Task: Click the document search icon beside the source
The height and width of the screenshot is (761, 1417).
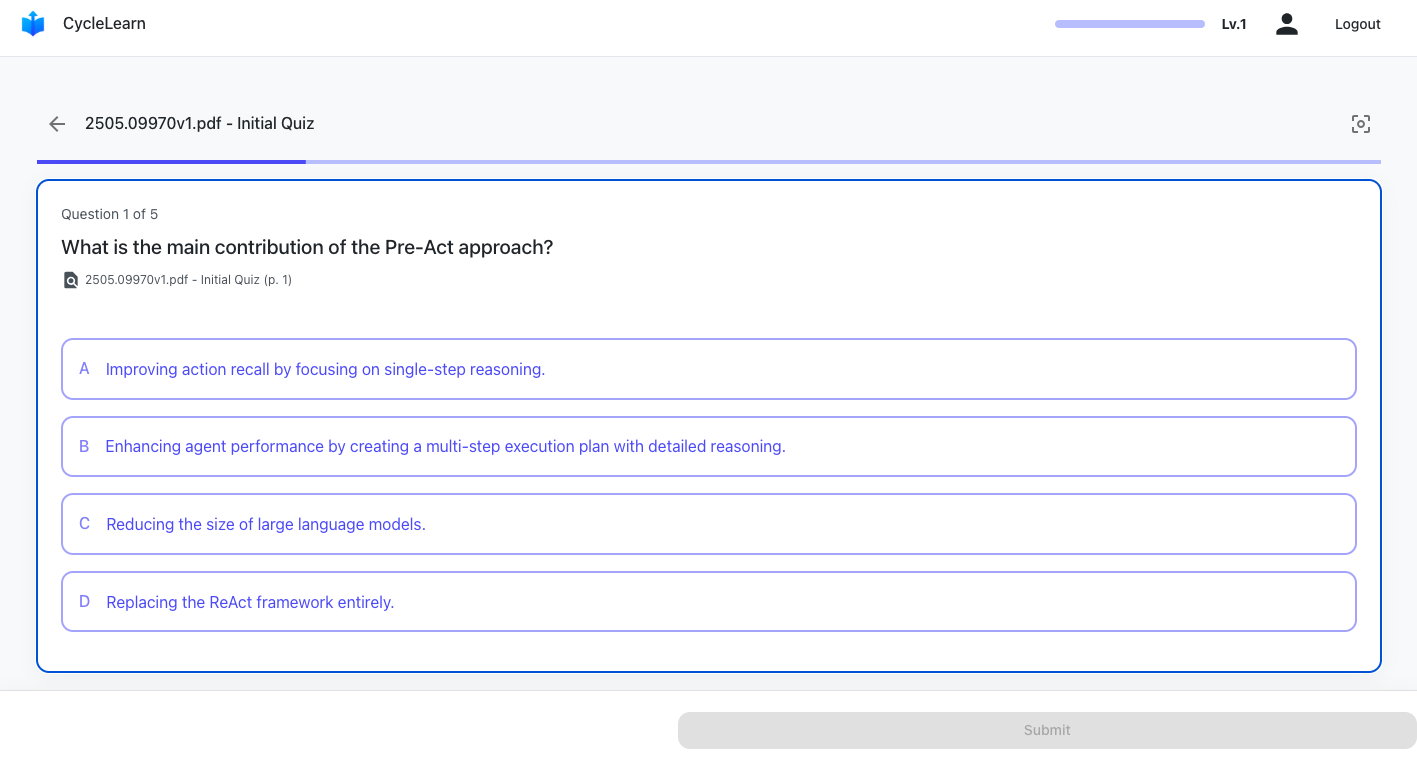Action: pyautogui.click(x=71, y=280)
